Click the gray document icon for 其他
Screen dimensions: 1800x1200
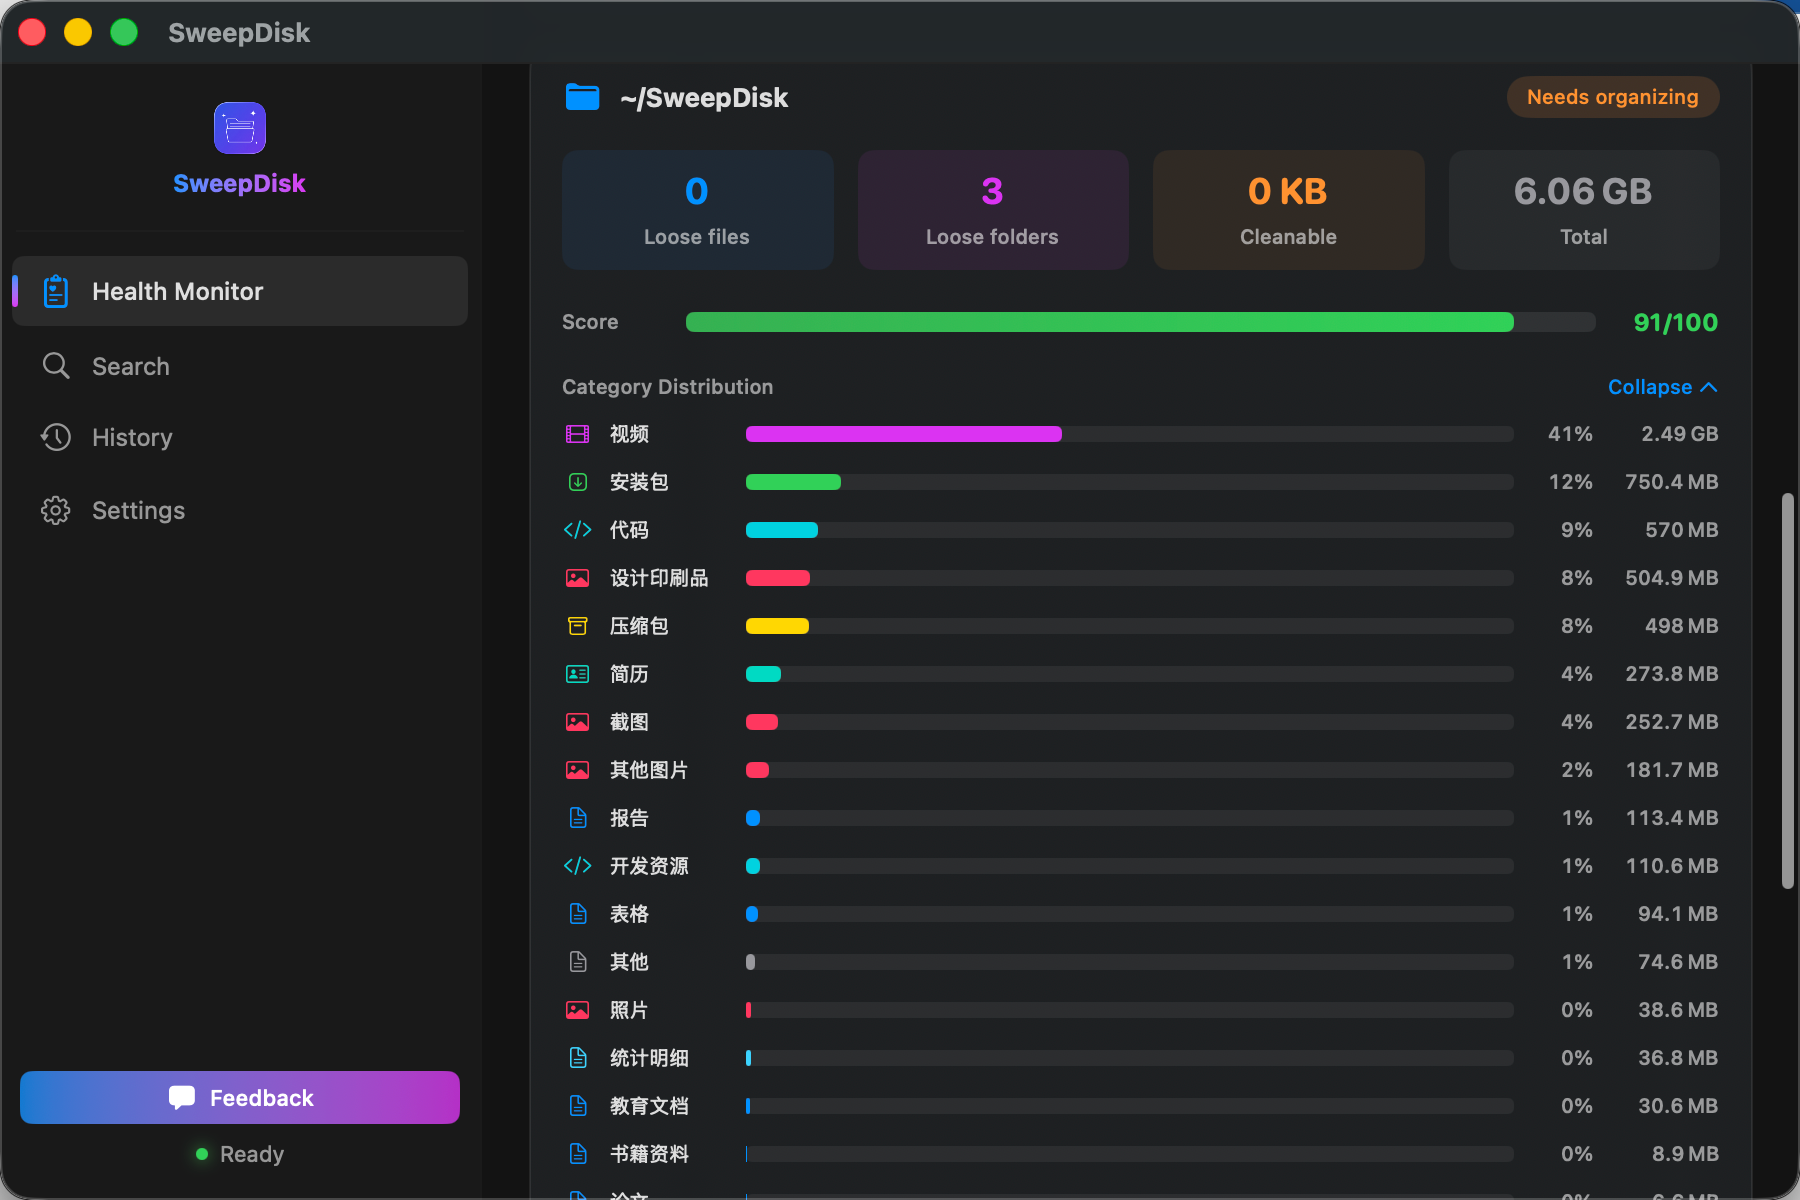(x=578, y=962)
